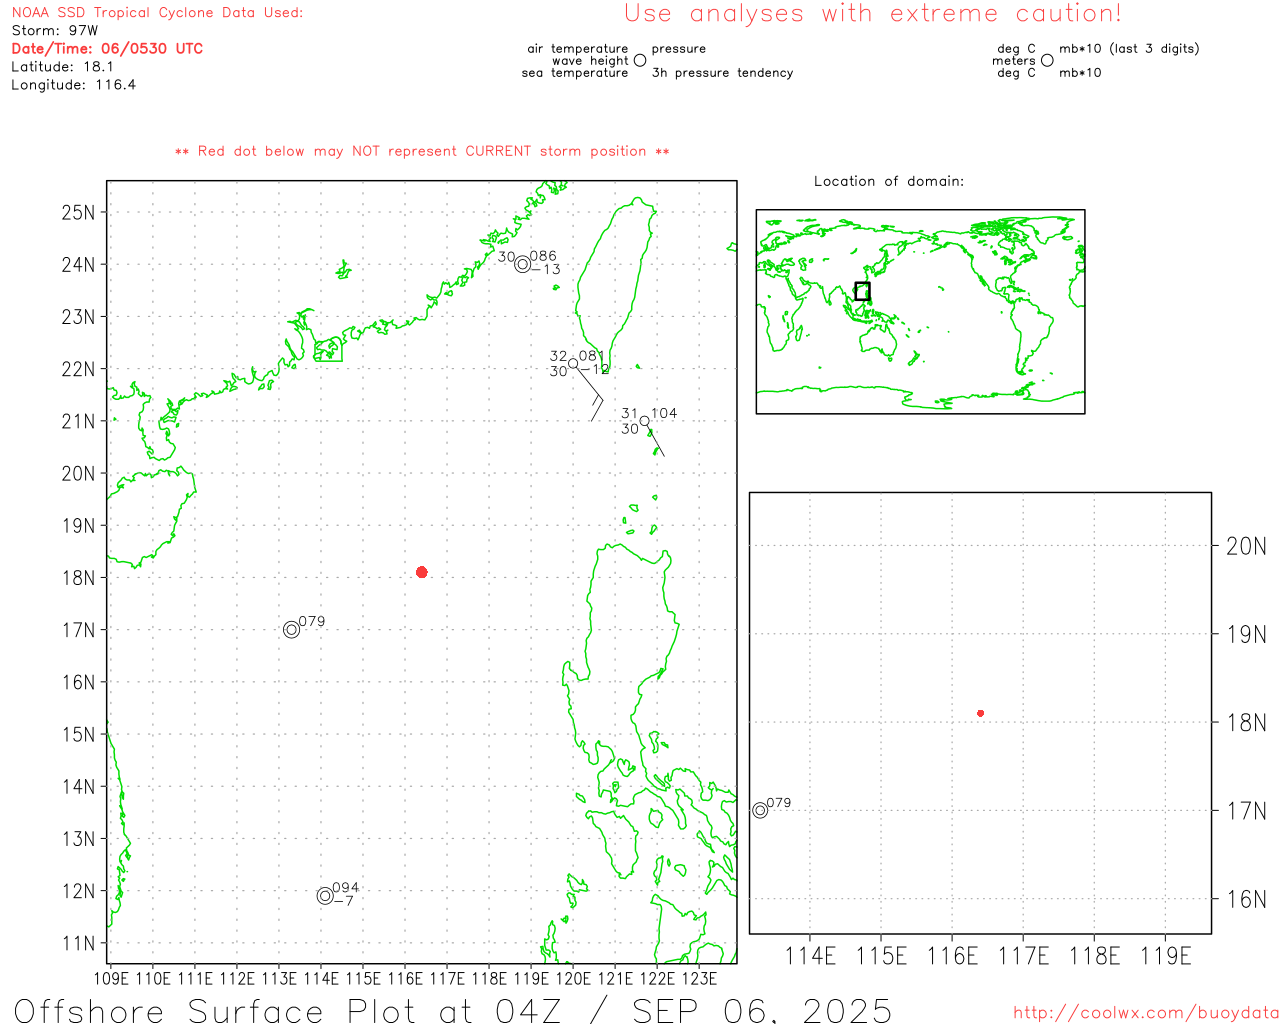Select station marker labeled 086 near 24N
Viewport: 1280px width, 1024px height.
click(522, 264)
